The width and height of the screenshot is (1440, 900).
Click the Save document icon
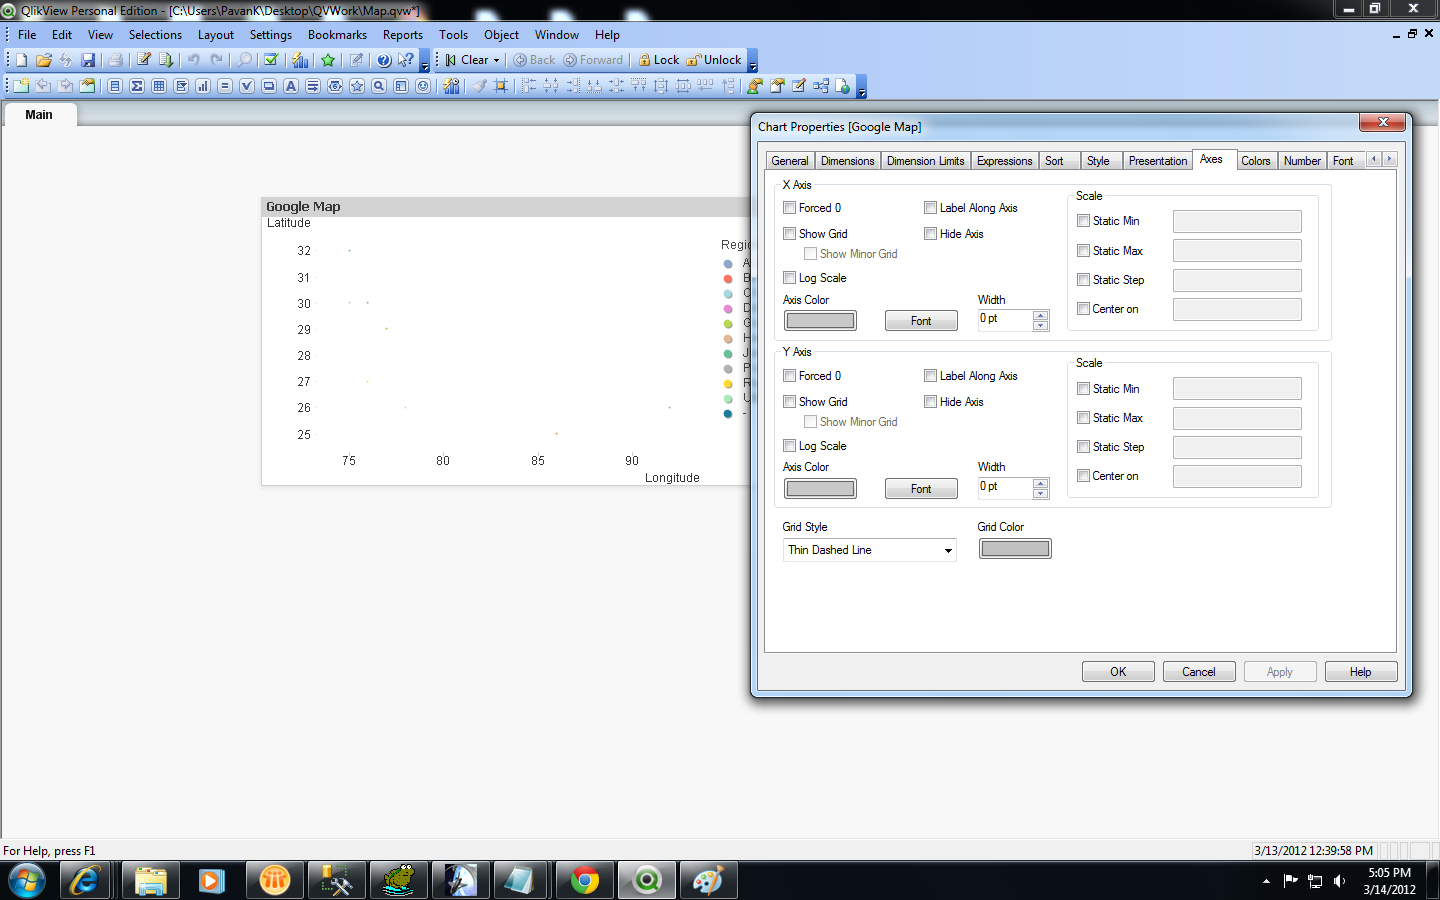[x=88, y=60]
